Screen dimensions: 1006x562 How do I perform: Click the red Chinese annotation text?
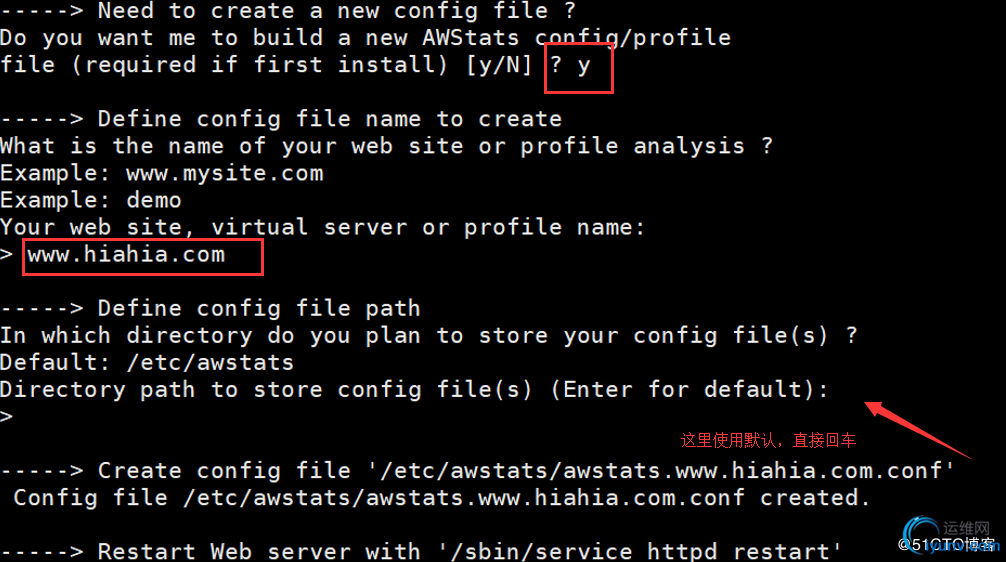pyautogui.click(x=768, y=440)
